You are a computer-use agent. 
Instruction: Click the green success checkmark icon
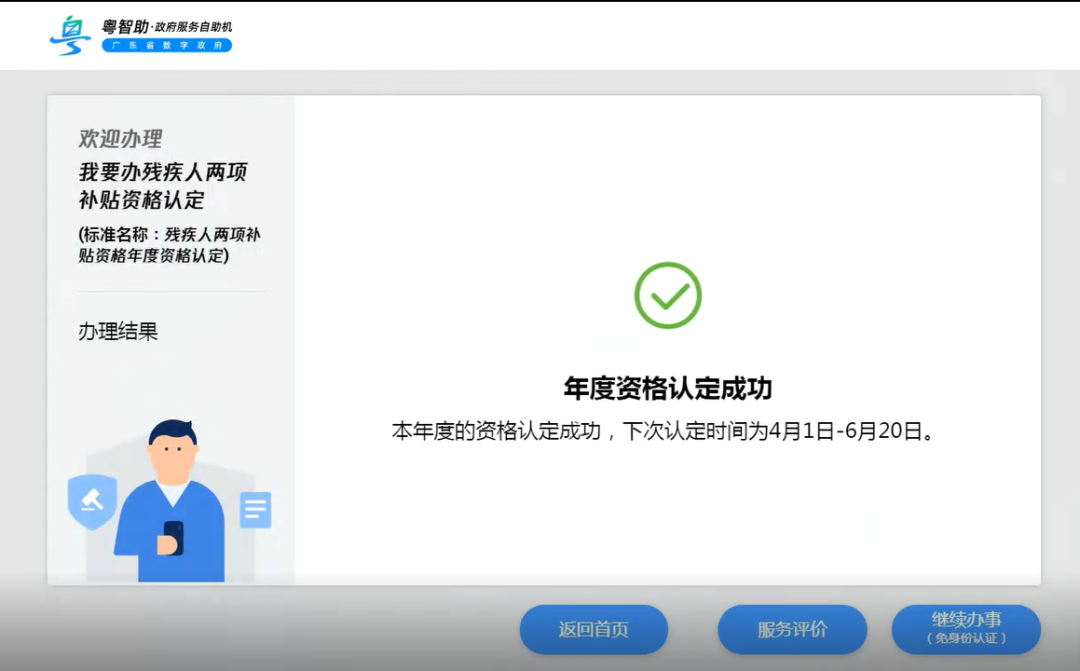coord(668,293)
